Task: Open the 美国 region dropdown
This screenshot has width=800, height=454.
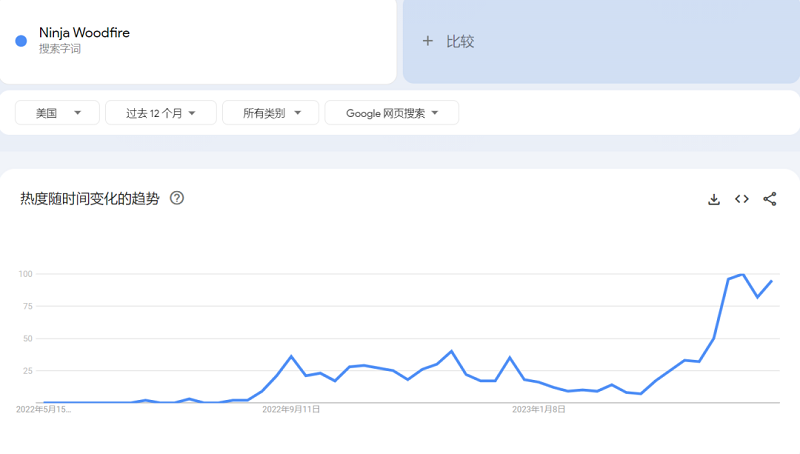Action: 57,113
